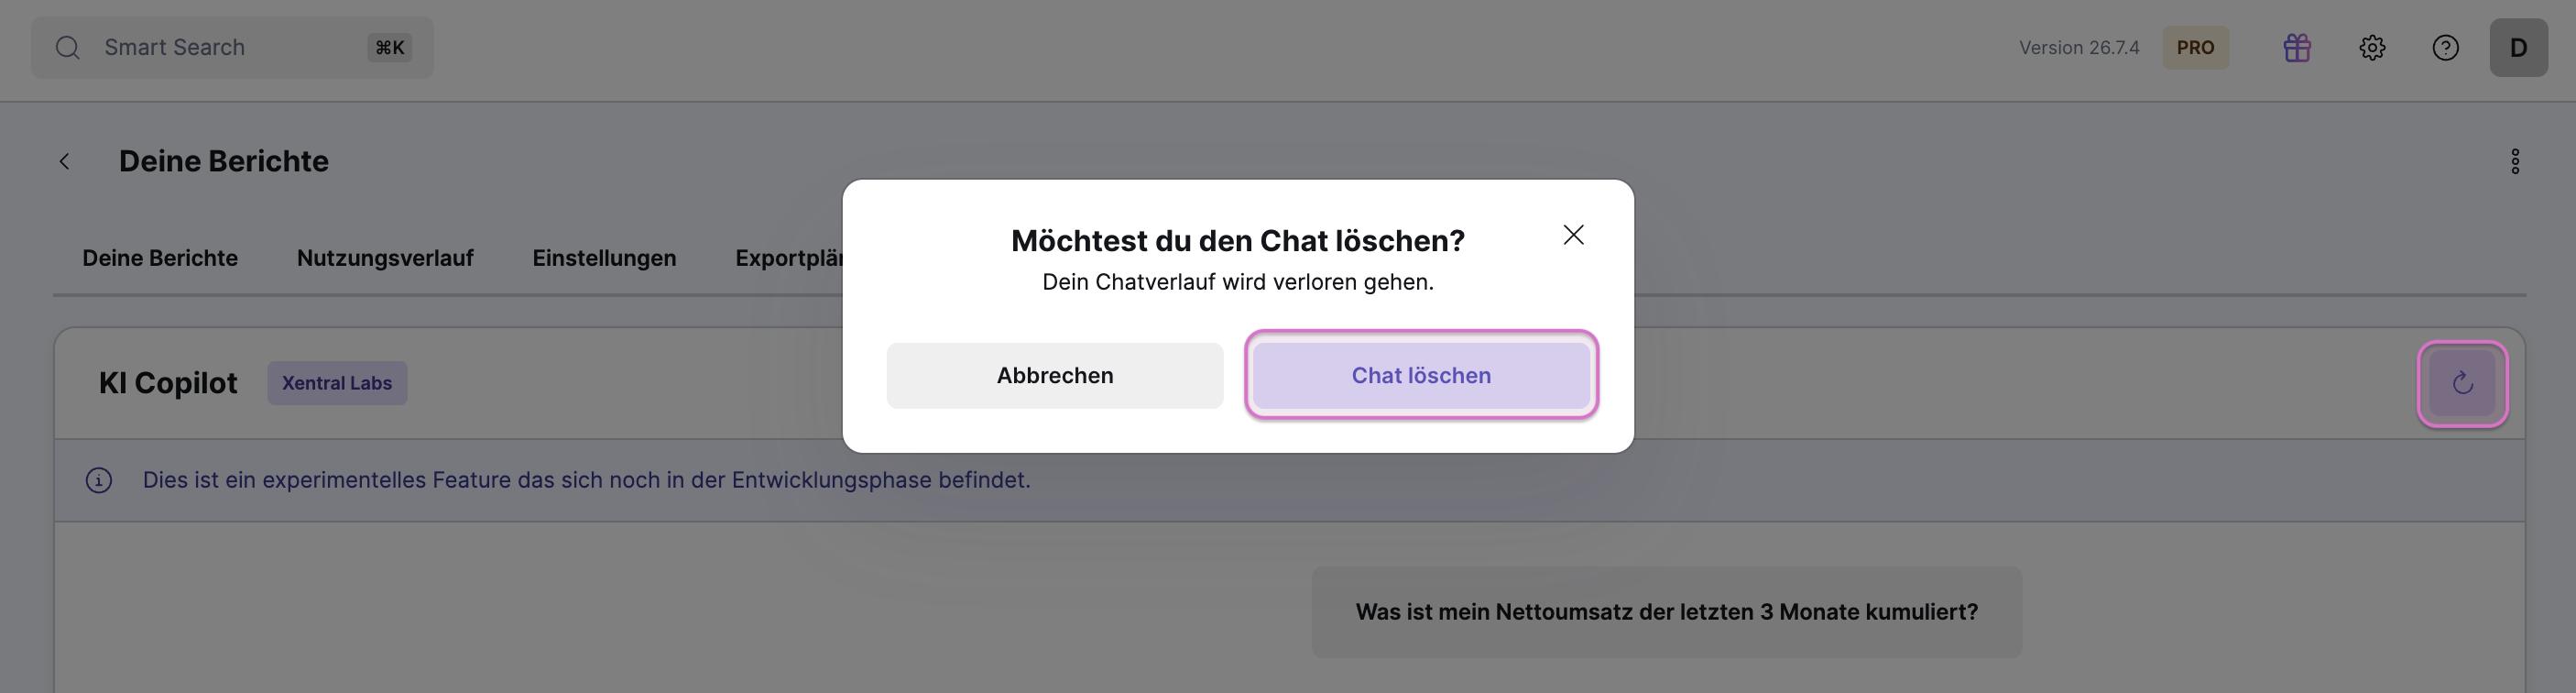
Task: Click the PRO plan badge
Action: click(x=2195, y=48)
